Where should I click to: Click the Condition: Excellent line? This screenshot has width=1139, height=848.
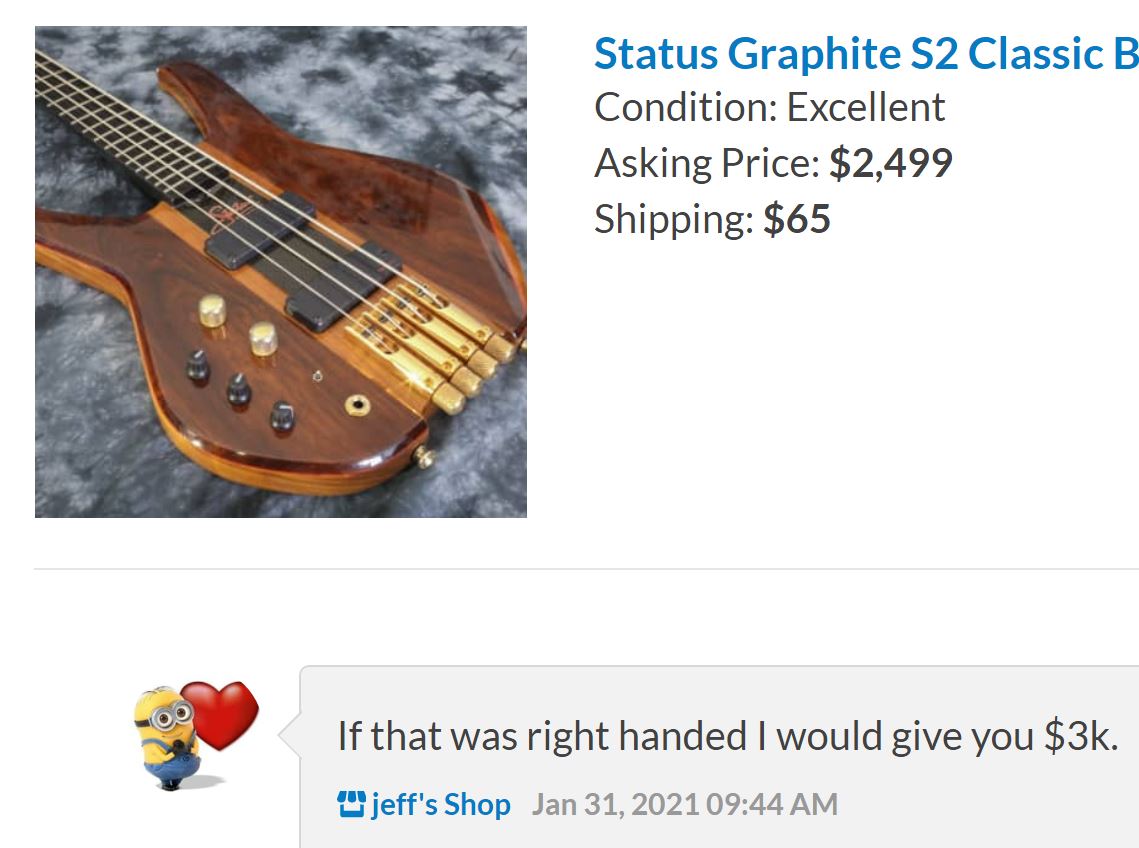(769, 108)
